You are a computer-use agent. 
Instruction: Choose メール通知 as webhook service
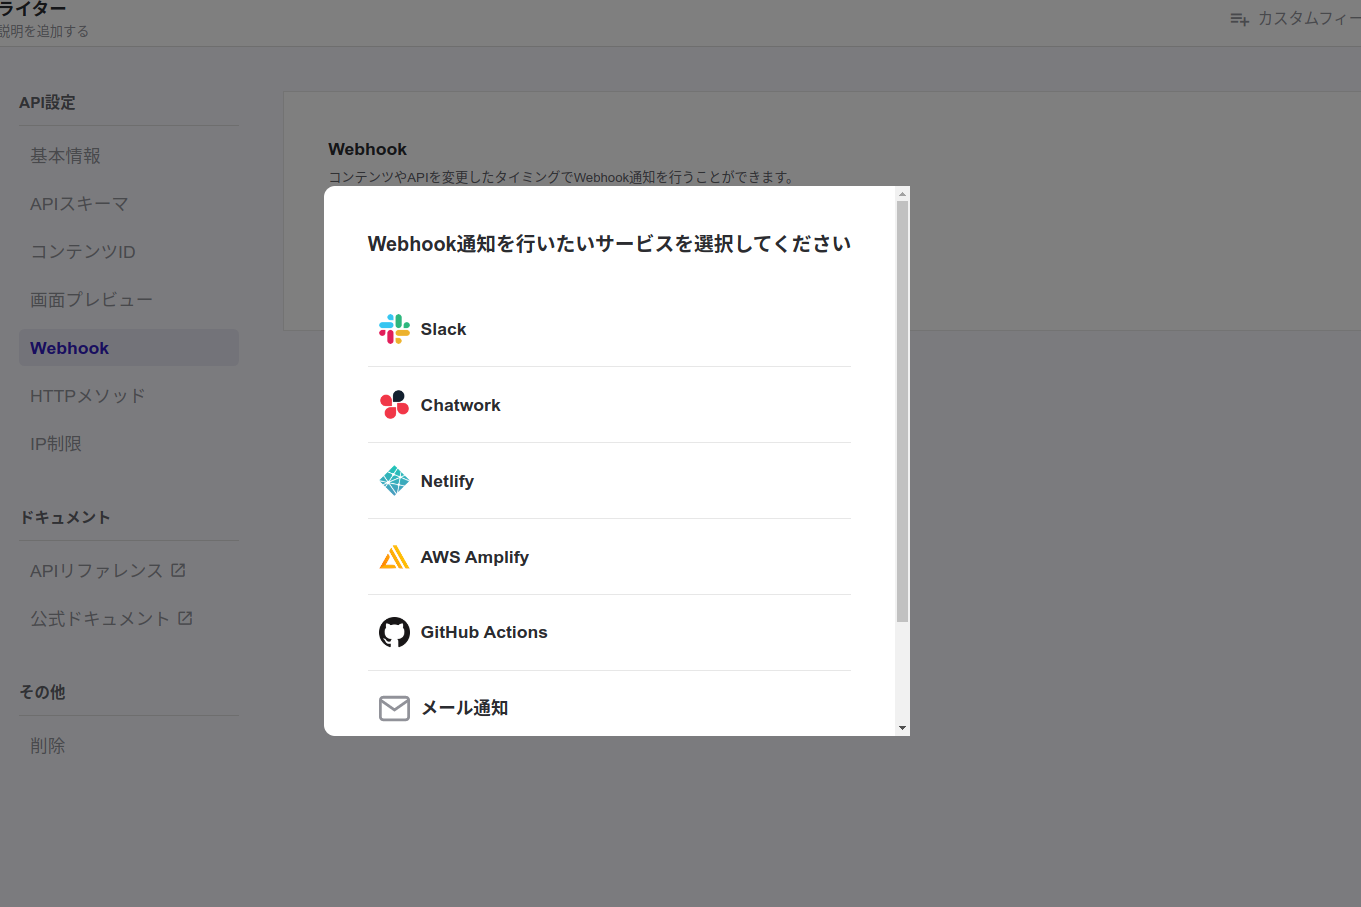pyautogui.click(x=464, y=708)
